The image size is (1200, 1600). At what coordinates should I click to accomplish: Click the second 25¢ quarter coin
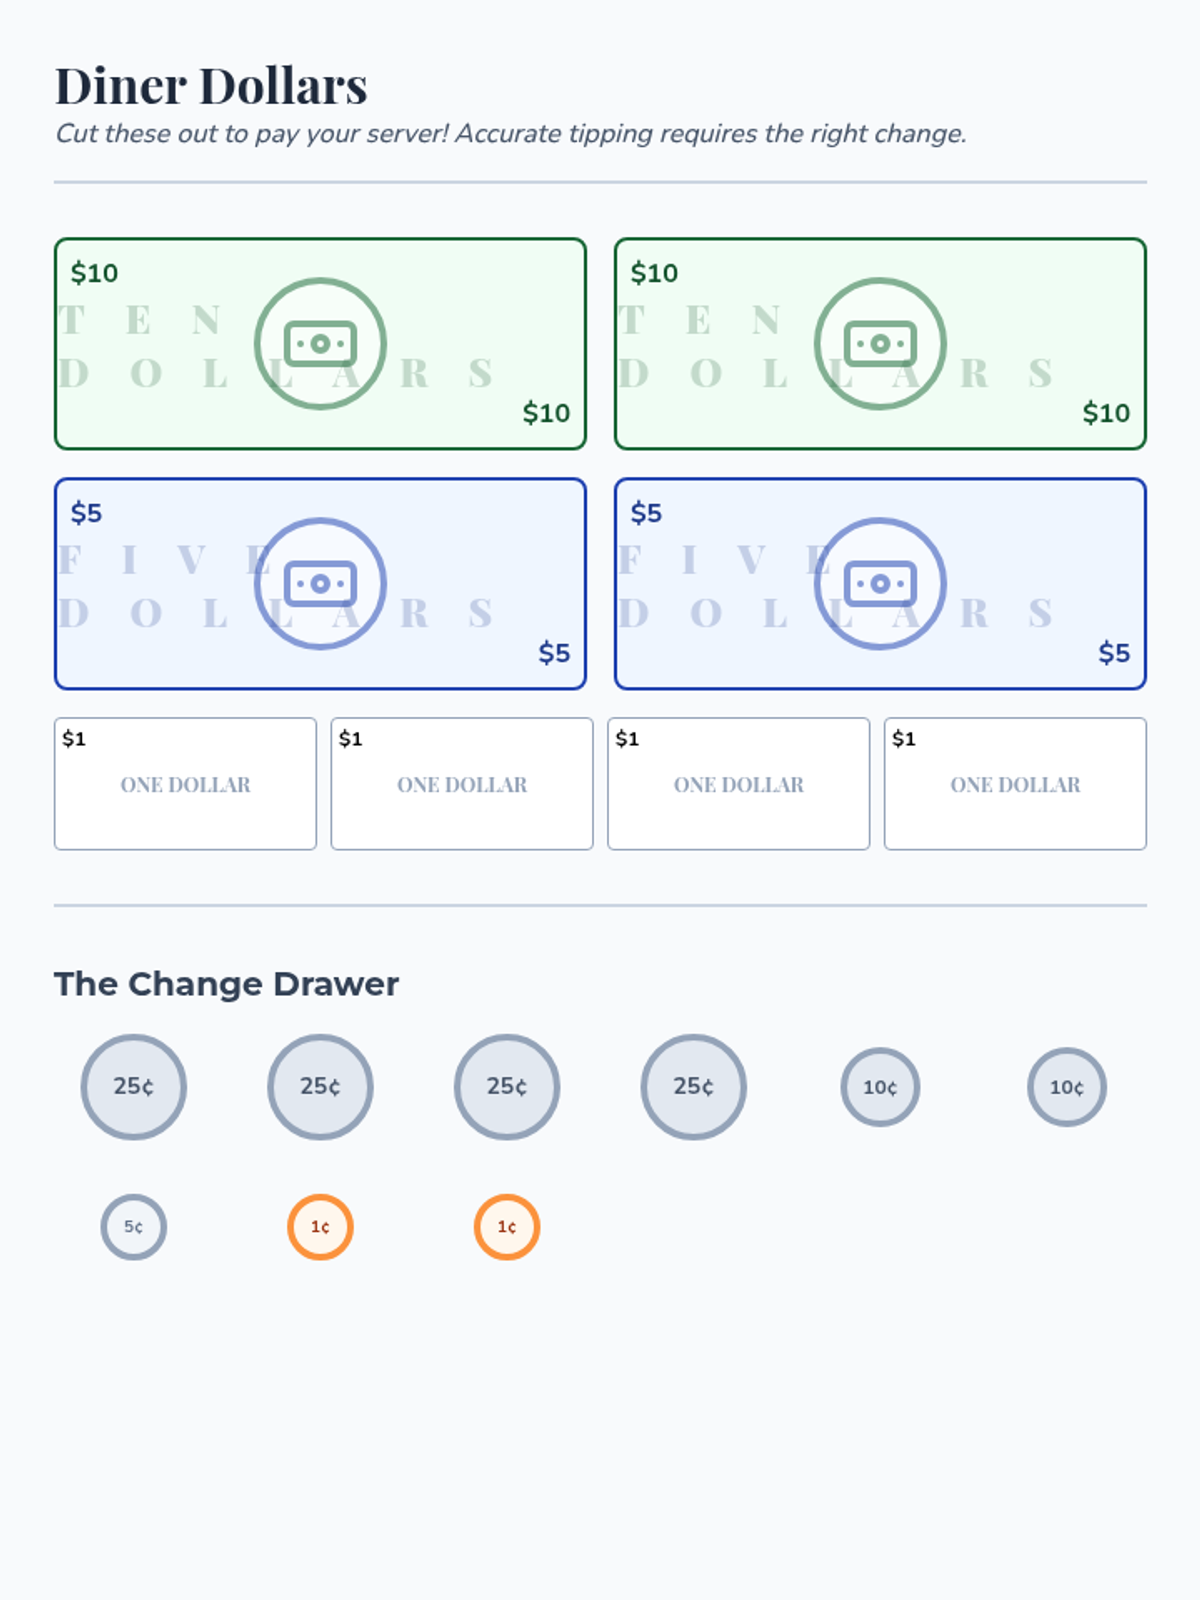pyautogui.click(x=320, y=1087)
